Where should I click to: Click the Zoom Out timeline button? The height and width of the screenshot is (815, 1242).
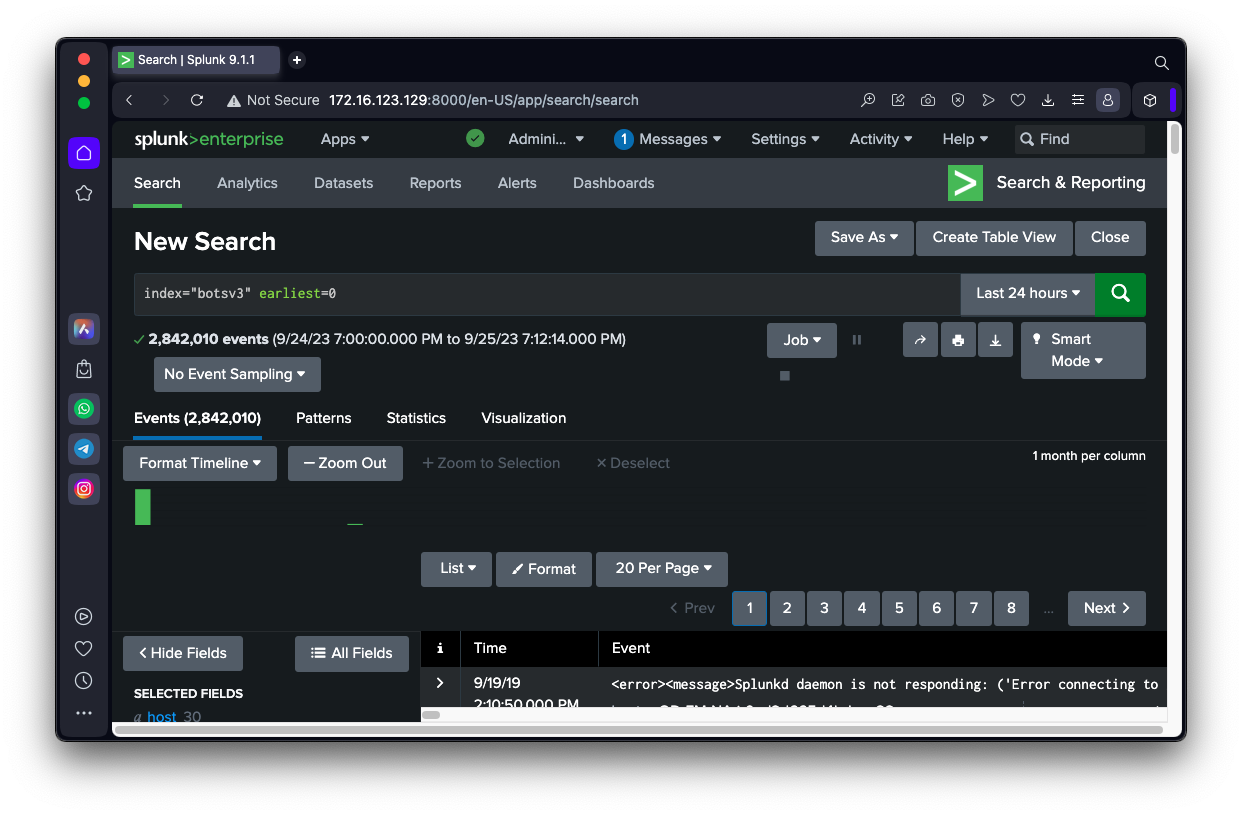(345, 463)
